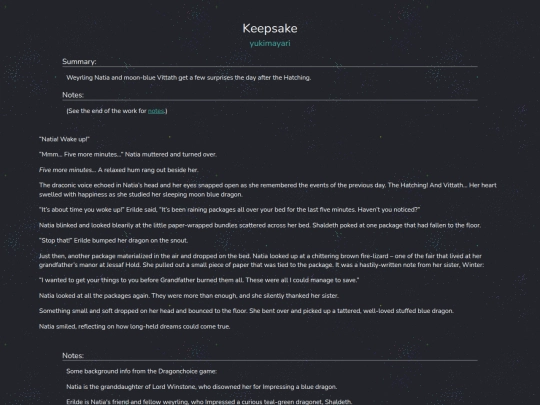The width and height of the screenshot is (540, 405).
Task: Follow the 'notes' link in the Notes section
Action: [x=156, y=111]
